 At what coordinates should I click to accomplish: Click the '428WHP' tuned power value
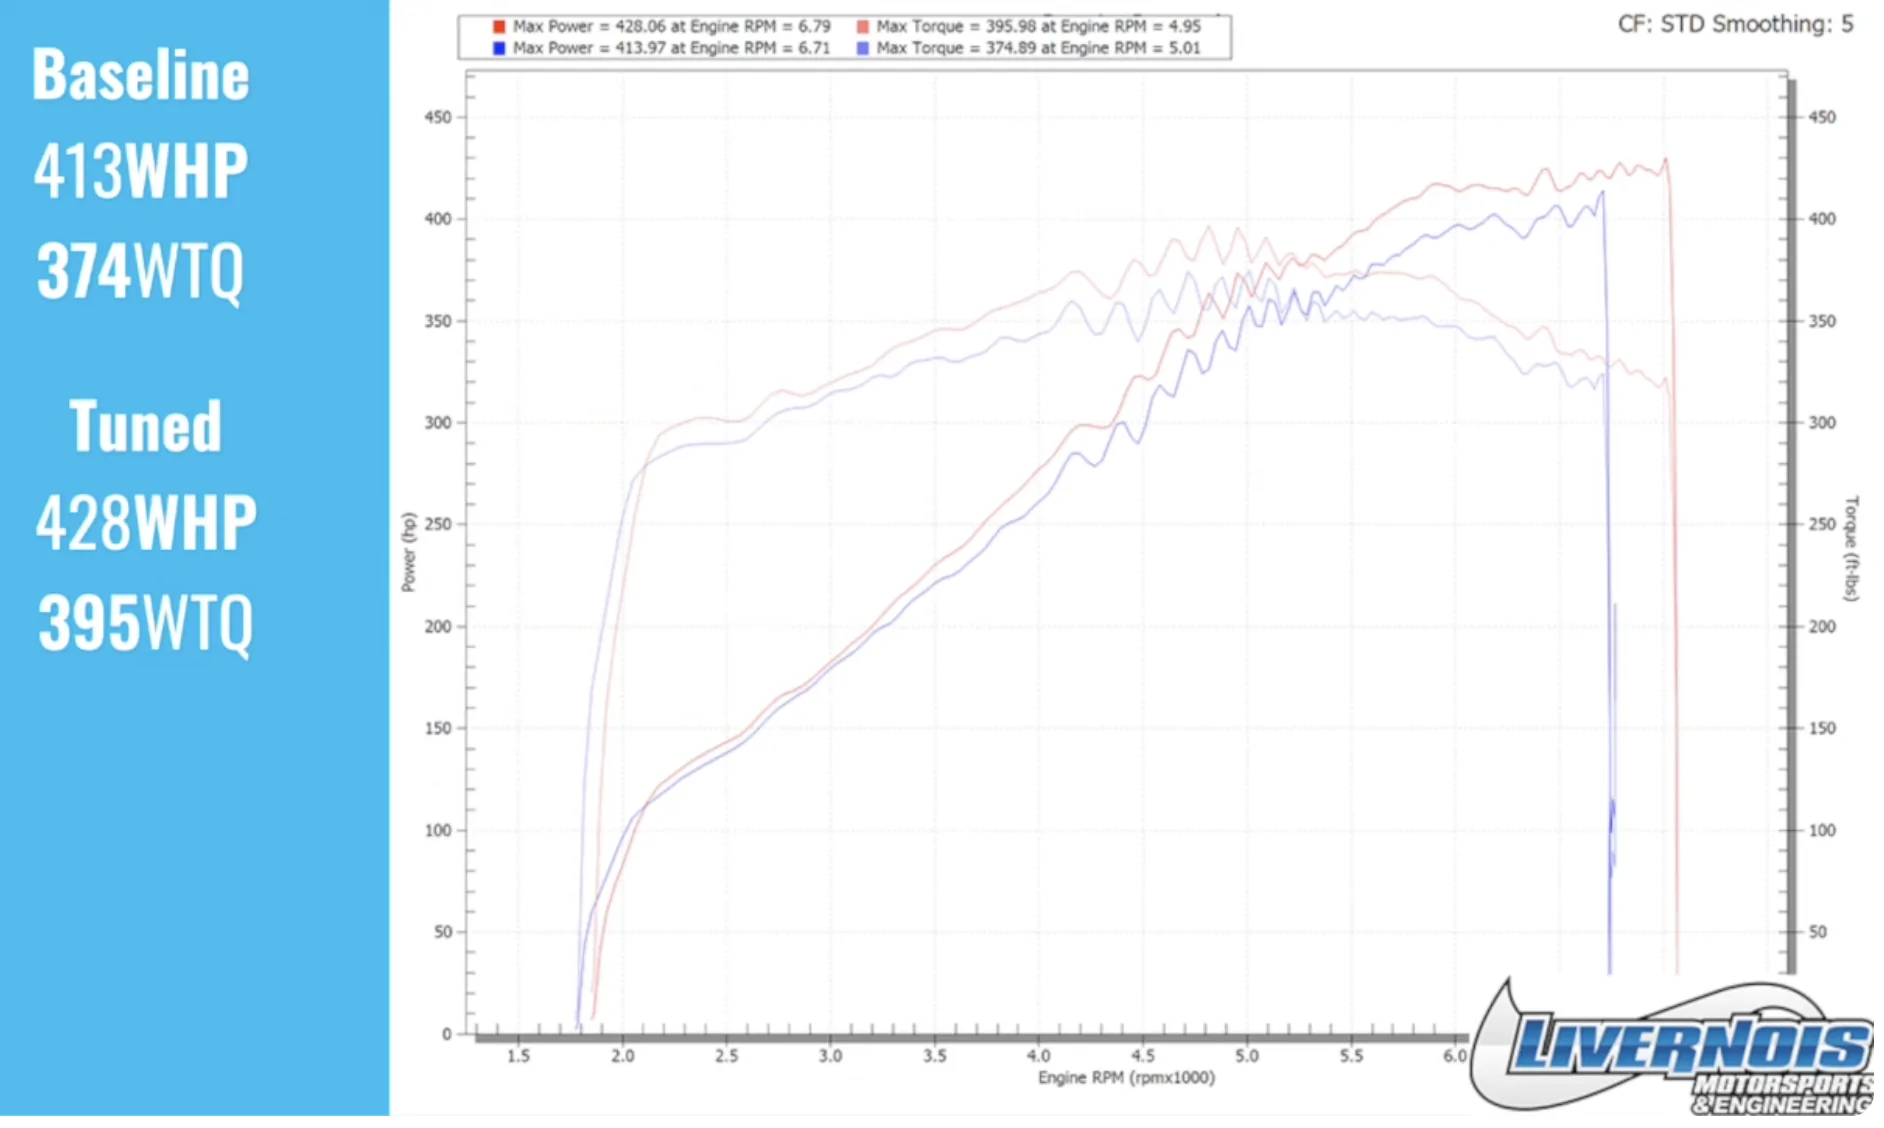[146, 522]
